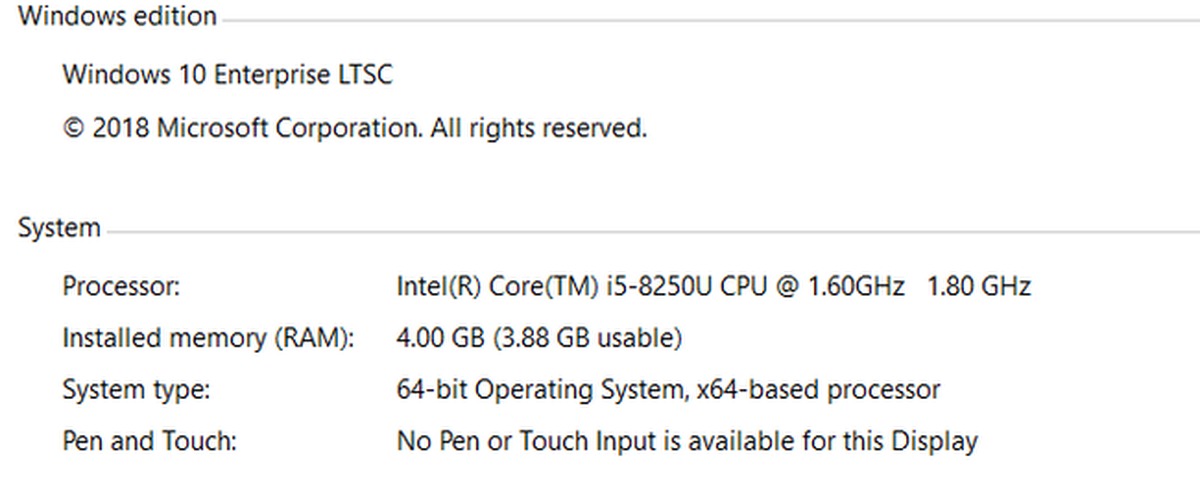Select the Windows 10 Enterprise LTSC text
1200x500 pixels.
(227, 75)
